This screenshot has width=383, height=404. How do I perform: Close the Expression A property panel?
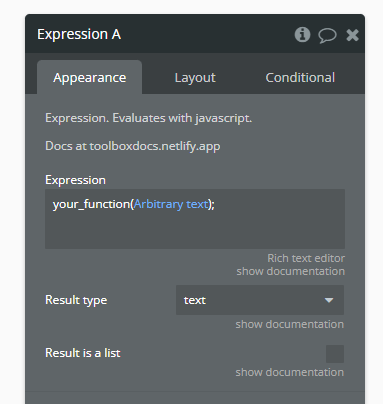[352, 35]
